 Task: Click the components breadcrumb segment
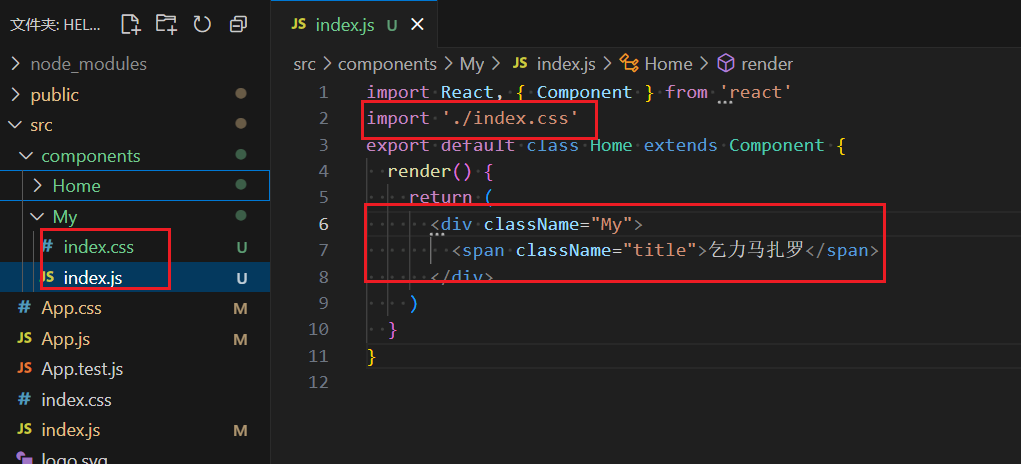click(387, 64)
